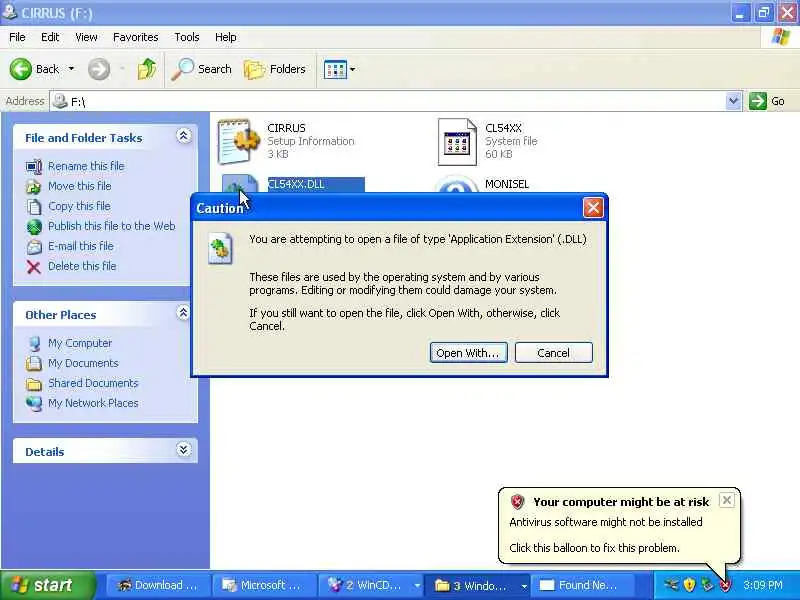Click the Rename this file icon
The width and height of the screenshot is (800, 600).
click(34, 167)
